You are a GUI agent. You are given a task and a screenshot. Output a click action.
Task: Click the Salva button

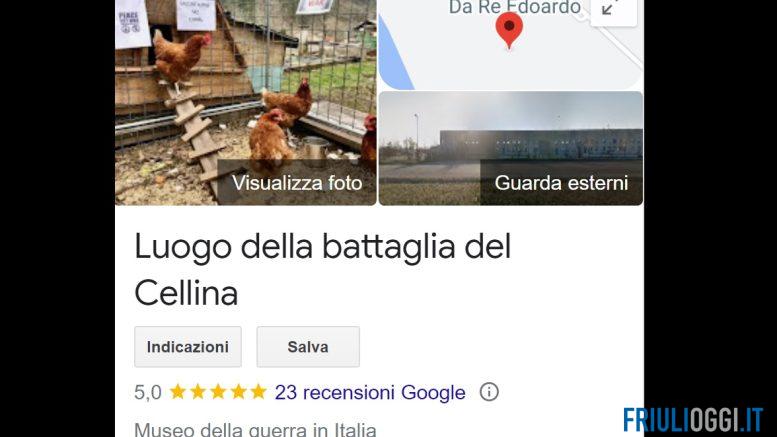pos(308,347)
